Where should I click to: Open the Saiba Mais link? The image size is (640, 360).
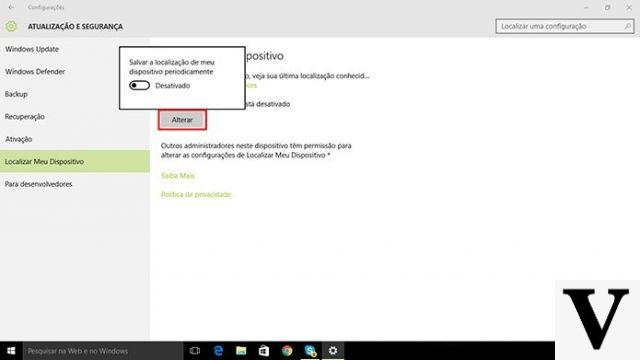(178, 176)
